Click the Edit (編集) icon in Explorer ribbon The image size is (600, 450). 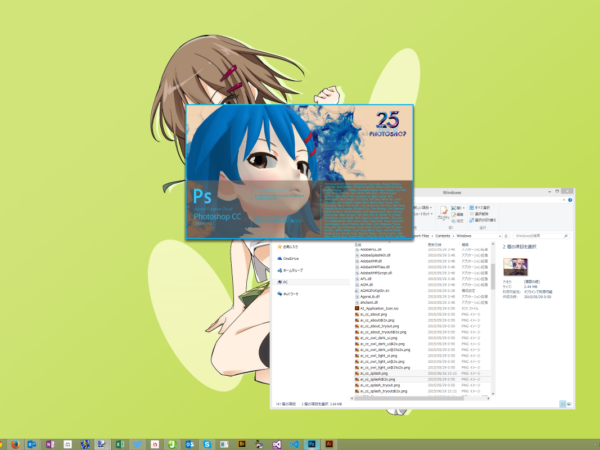tap(458, 214)
